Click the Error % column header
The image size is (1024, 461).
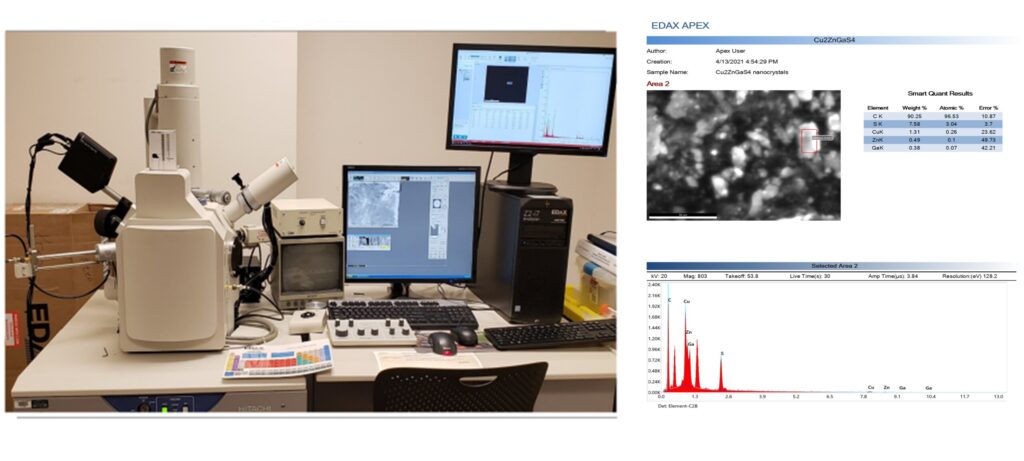pyautogui.click(x=990, y=106)
